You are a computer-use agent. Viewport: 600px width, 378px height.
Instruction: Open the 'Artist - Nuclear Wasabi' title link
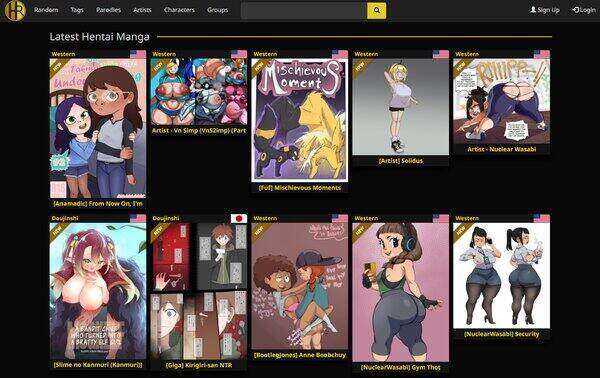click(502, 149)
